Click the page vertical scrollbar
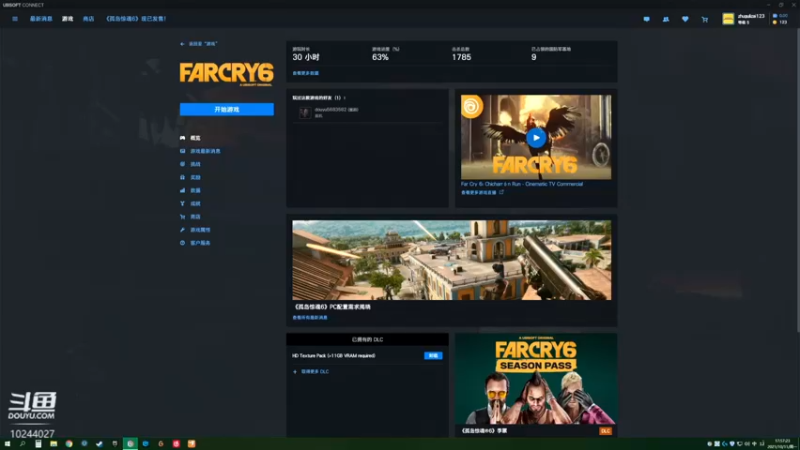 click(797, 179)
